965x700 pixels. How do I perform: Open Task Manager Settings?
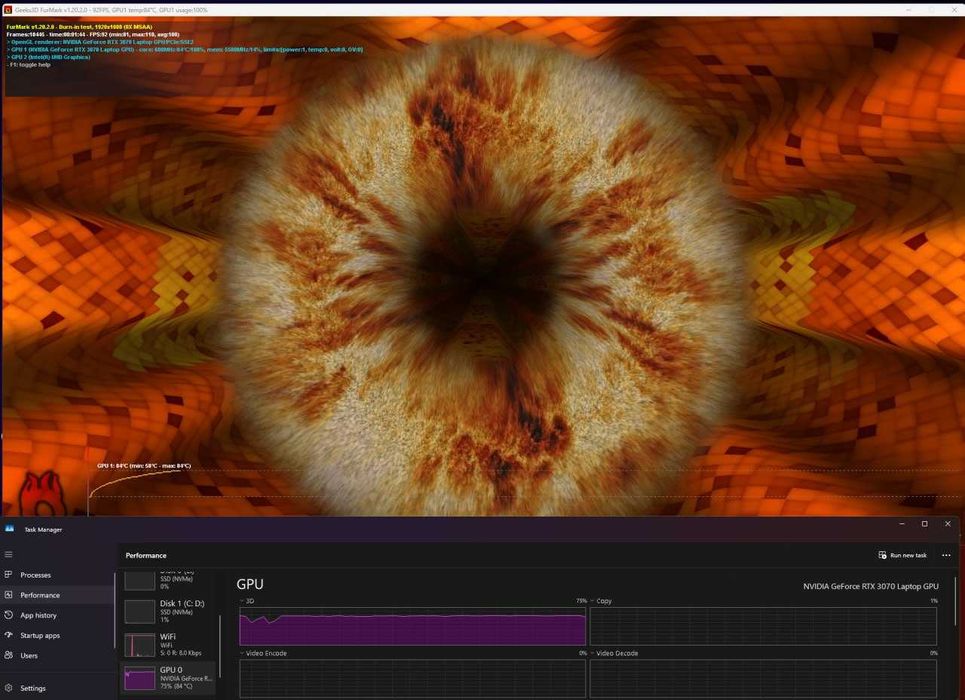(x=33, y=688)
